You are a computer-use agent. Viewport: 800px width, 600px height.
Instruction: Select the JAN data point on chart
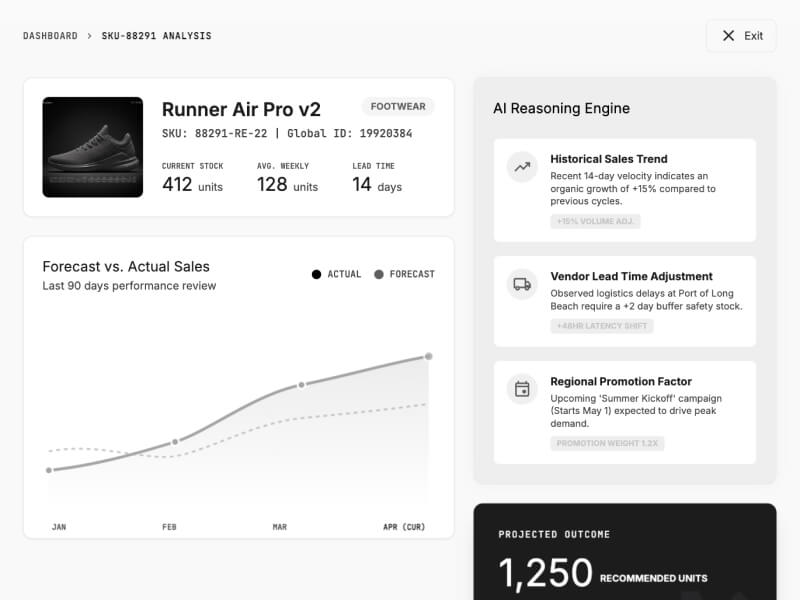tap(49, 470)
